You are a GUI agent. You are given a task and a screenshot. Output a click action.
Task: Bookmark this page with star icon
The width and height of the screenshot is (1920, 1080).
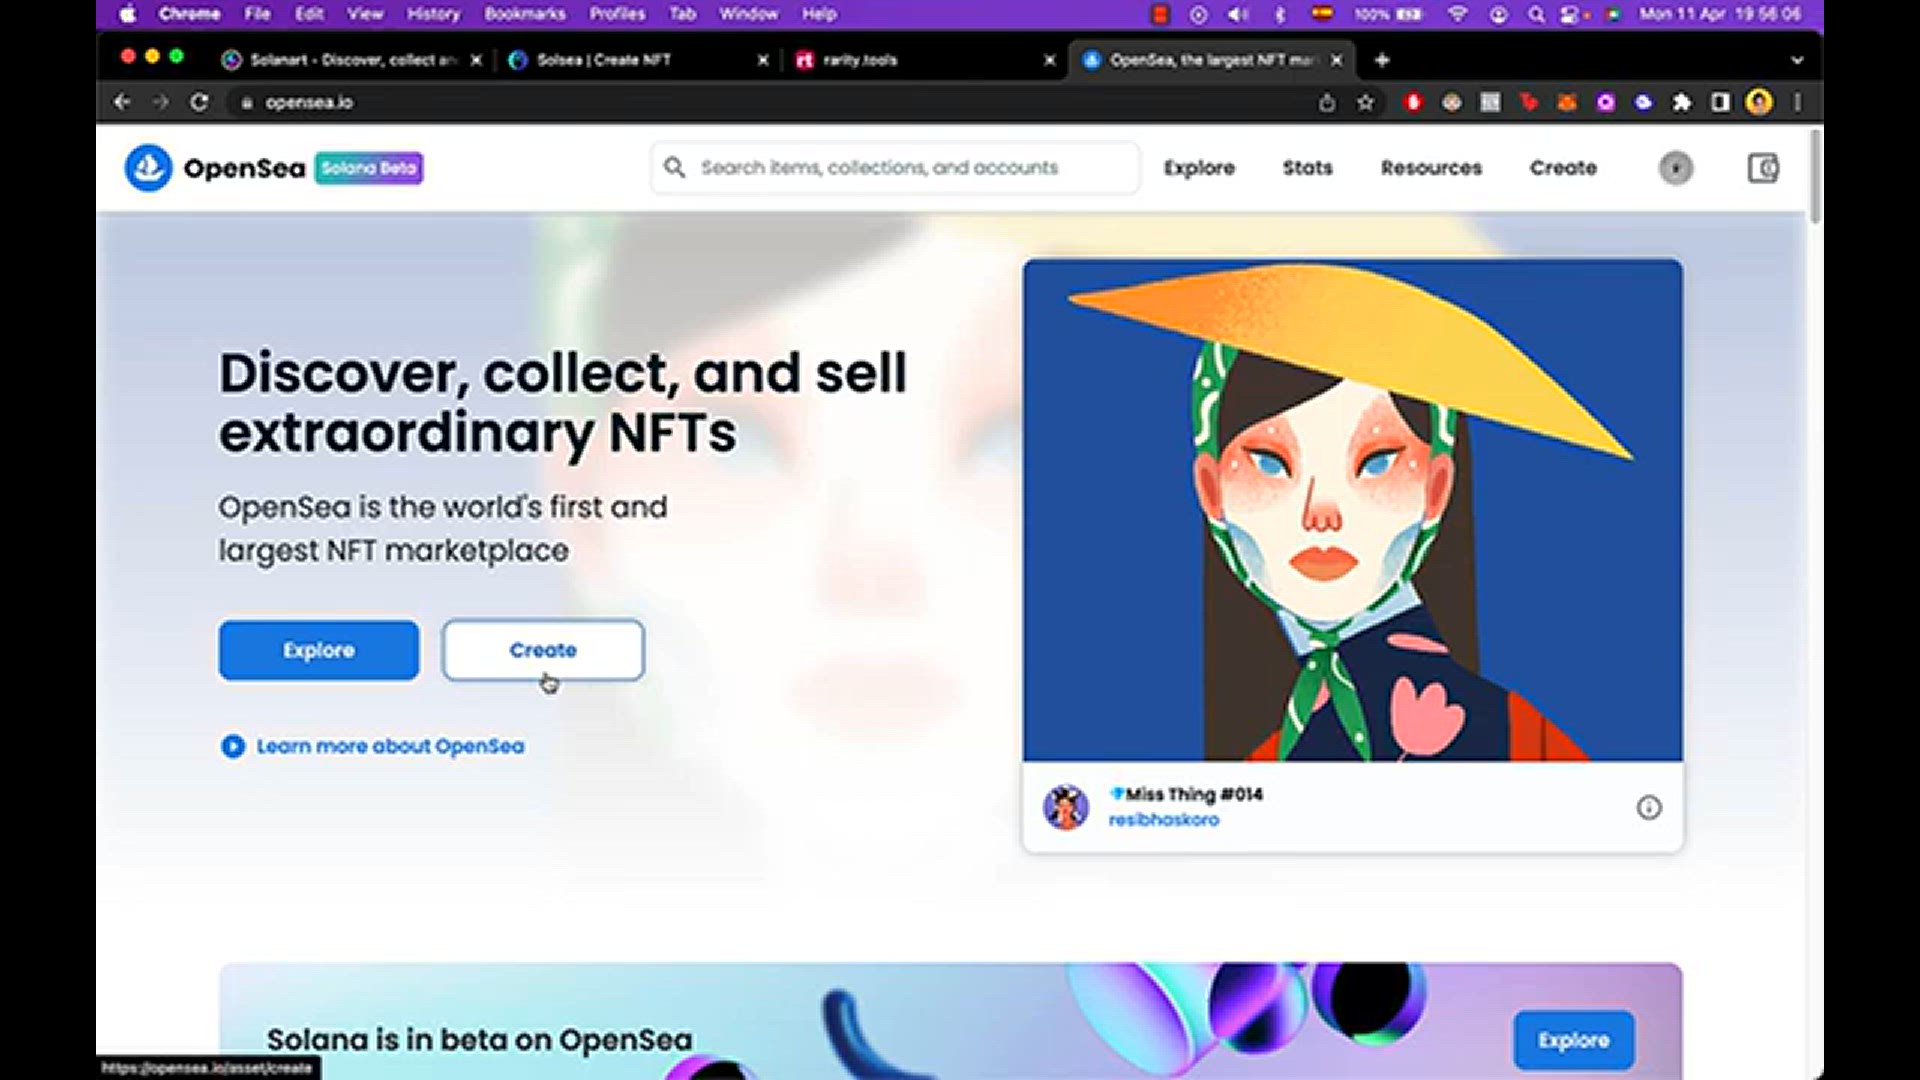click(1365, 102)
